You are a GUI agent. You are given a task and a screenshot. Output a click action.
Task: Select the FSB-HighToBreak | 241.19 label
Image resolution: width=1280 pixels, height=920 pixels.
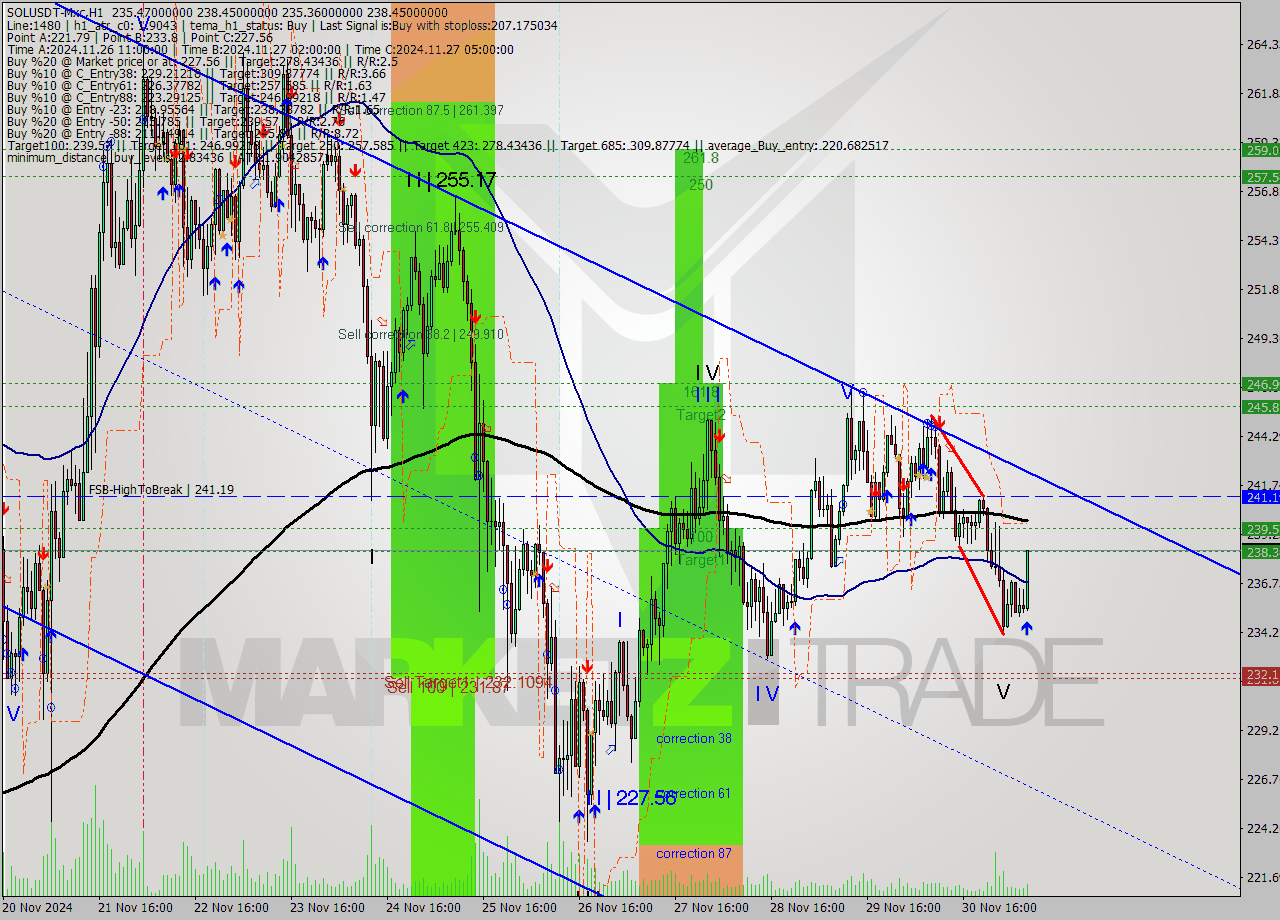click(x=161, y=490)
